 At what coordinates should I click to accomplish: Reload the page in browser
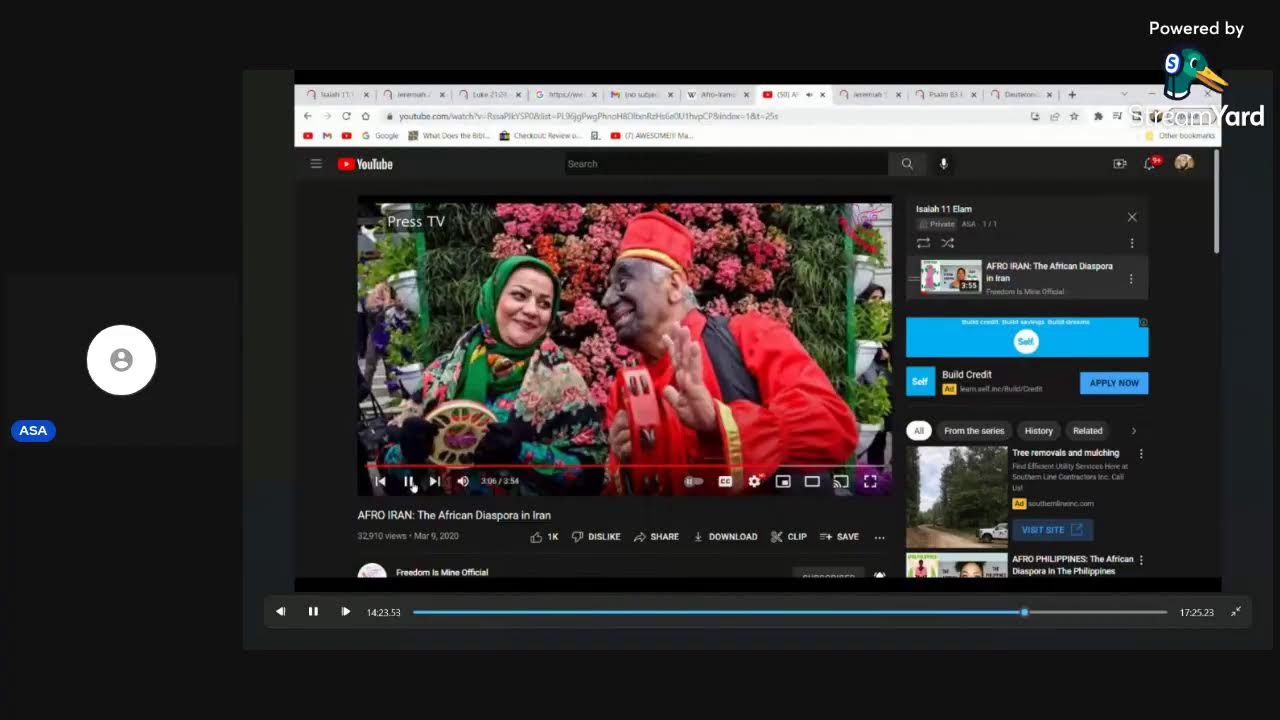tap(346, 116)
